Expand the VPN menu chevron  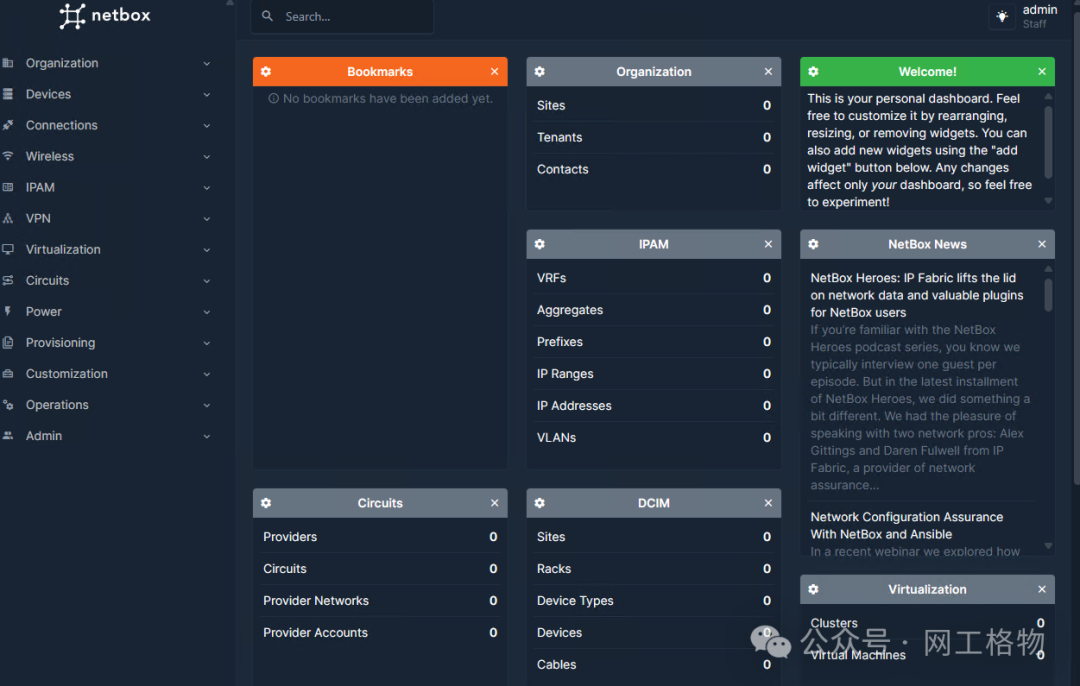coord(207,218)
